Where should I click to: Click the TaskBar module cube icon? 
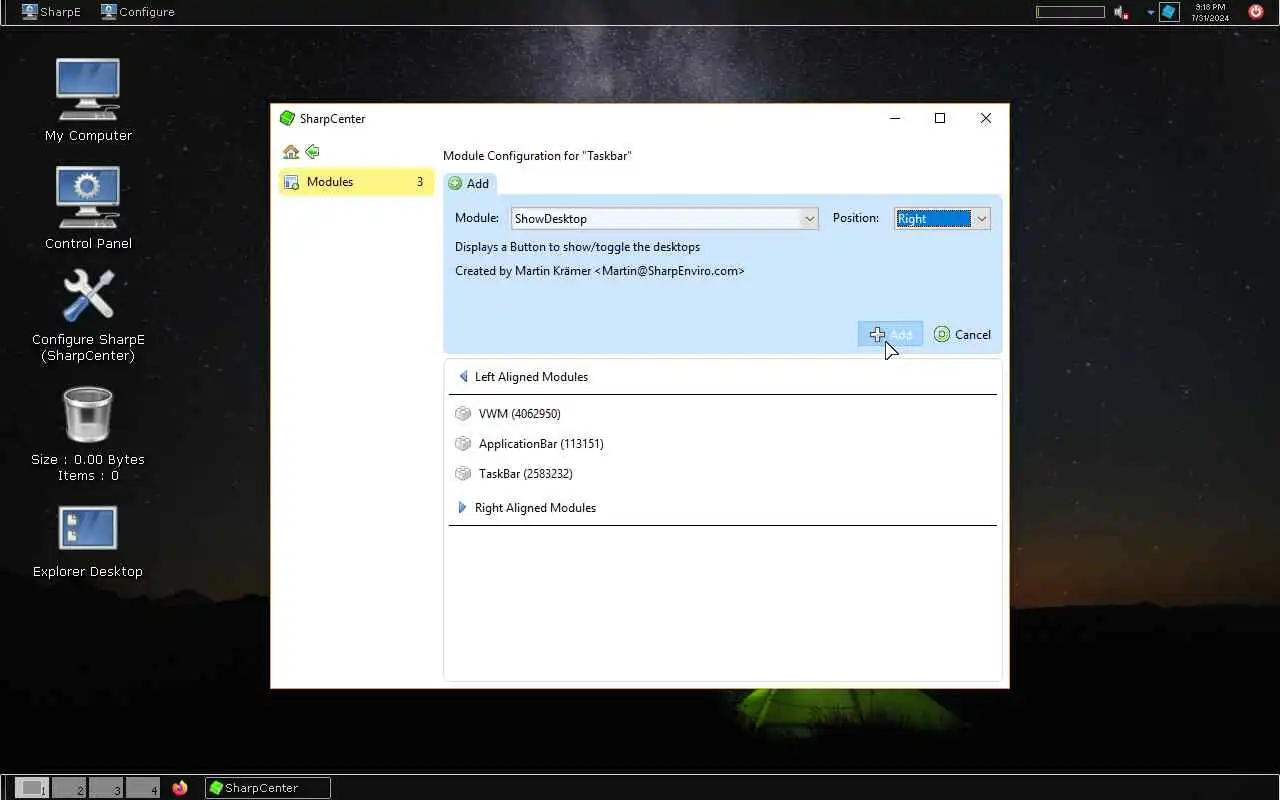(462, 473)
